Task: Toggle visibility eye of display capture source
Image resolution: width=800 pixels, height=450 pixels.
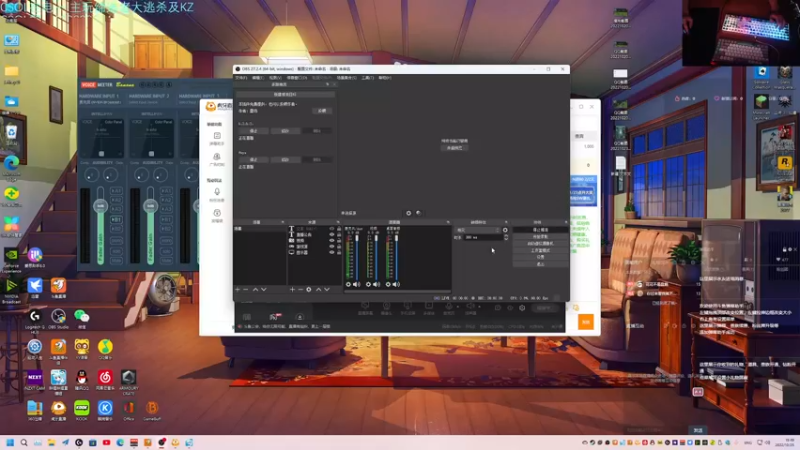Action: (332, 252)
